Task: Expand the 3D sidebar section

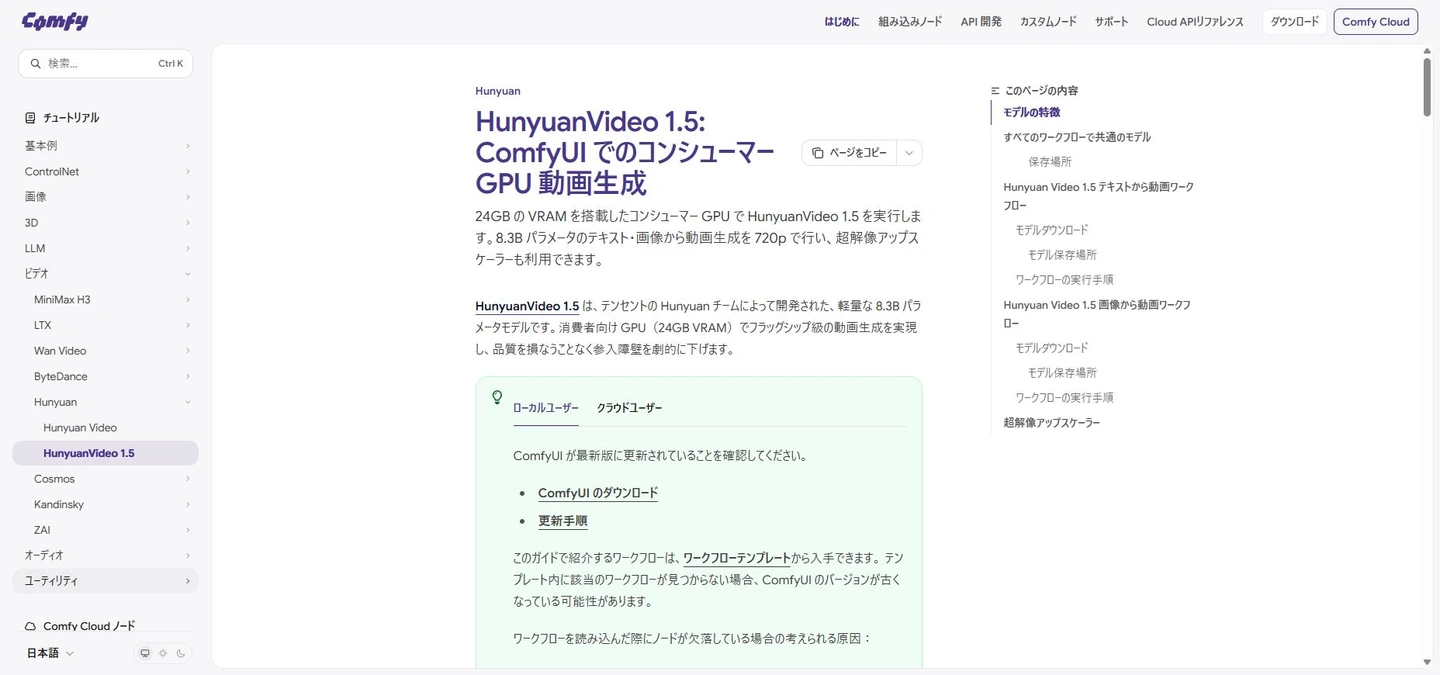Action: coord(105,223)
